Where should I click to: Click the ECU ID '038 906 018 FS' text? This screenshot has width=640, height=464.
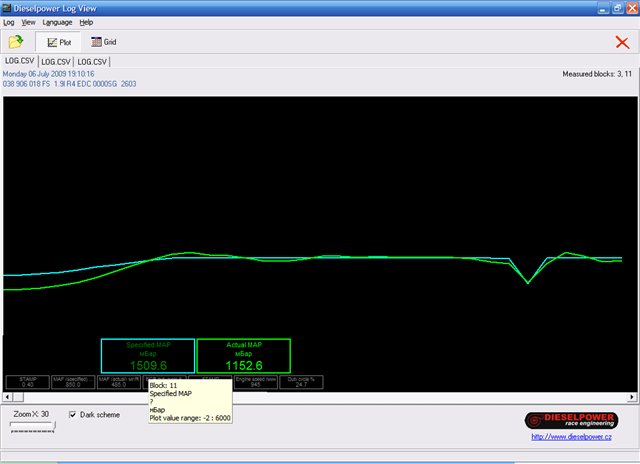coord(26,84)
